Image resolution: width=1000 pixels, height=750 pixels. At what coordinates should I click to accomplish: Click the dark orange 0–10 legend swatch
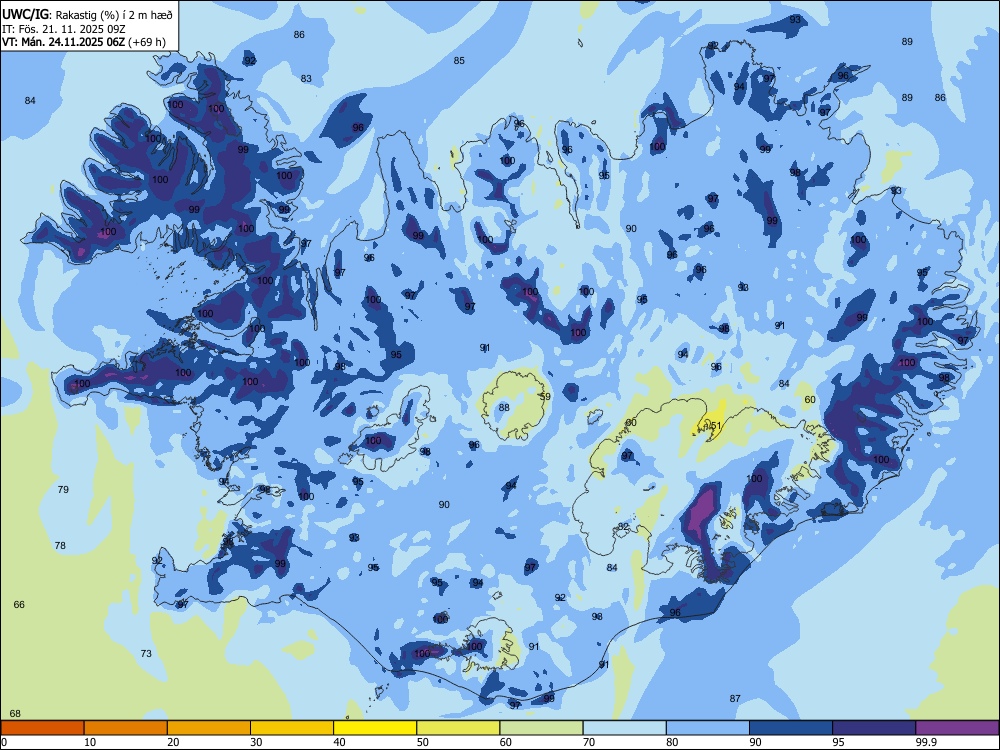click(42, 728)
